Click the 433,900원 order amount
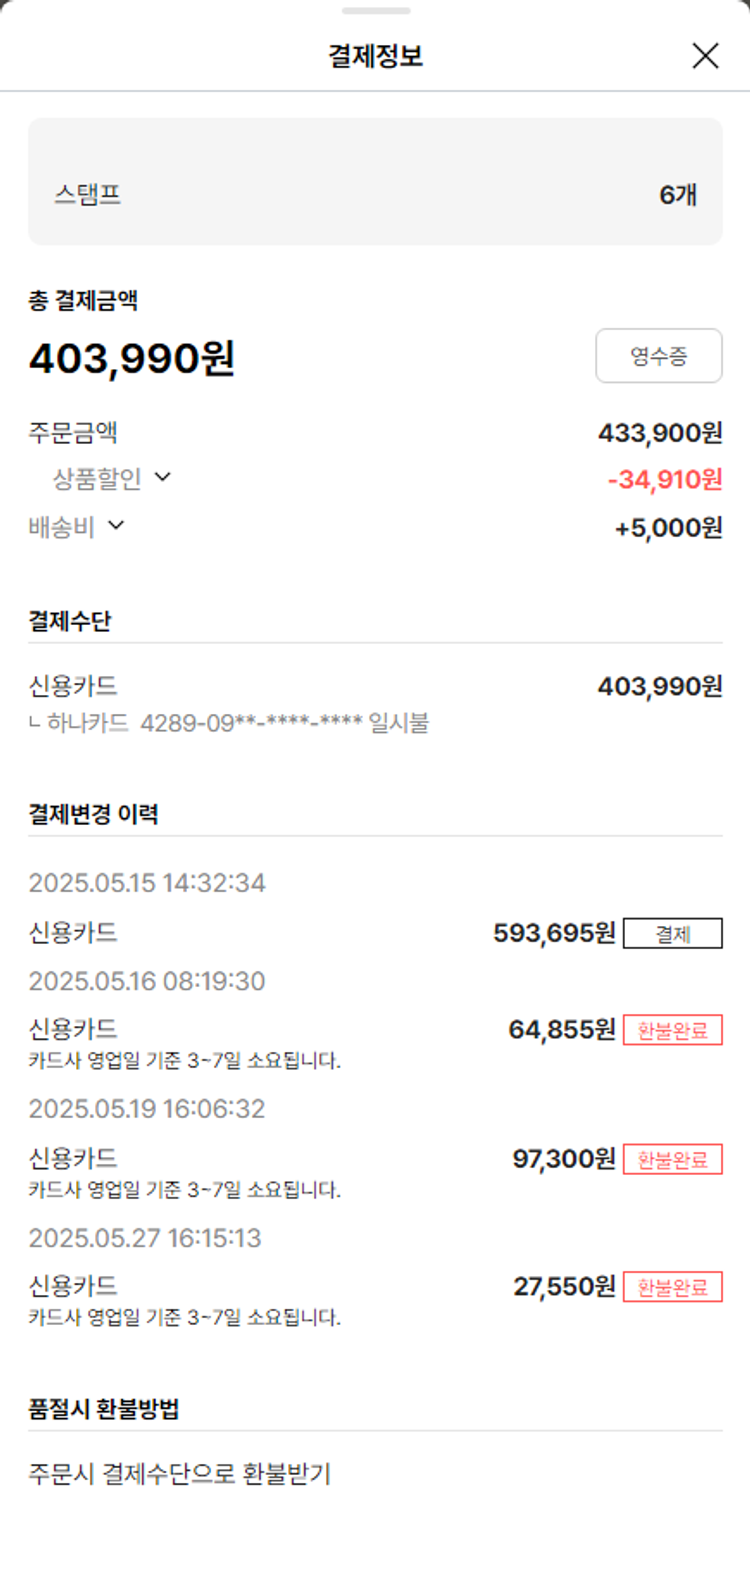Viewport: 750px width, 1593px height. coord(660,433)
